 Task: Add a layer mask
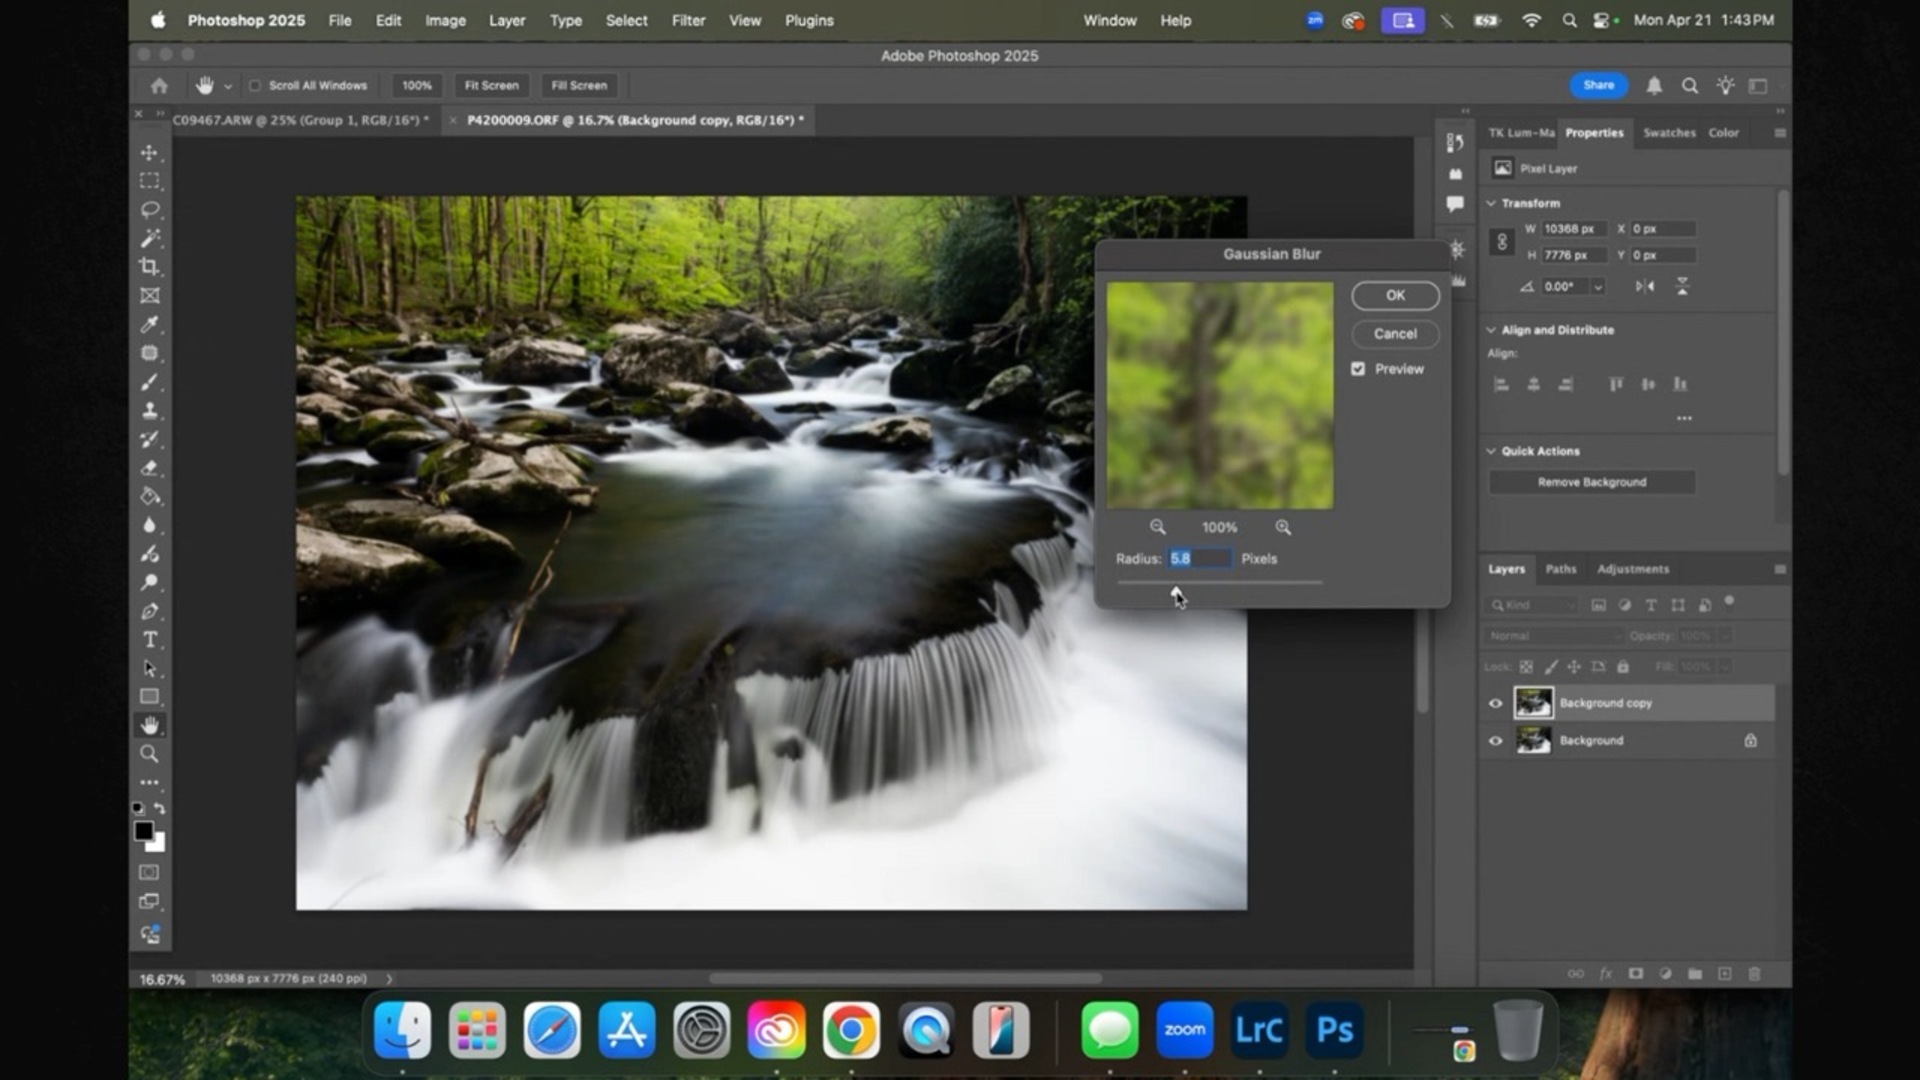point(1636,973)
